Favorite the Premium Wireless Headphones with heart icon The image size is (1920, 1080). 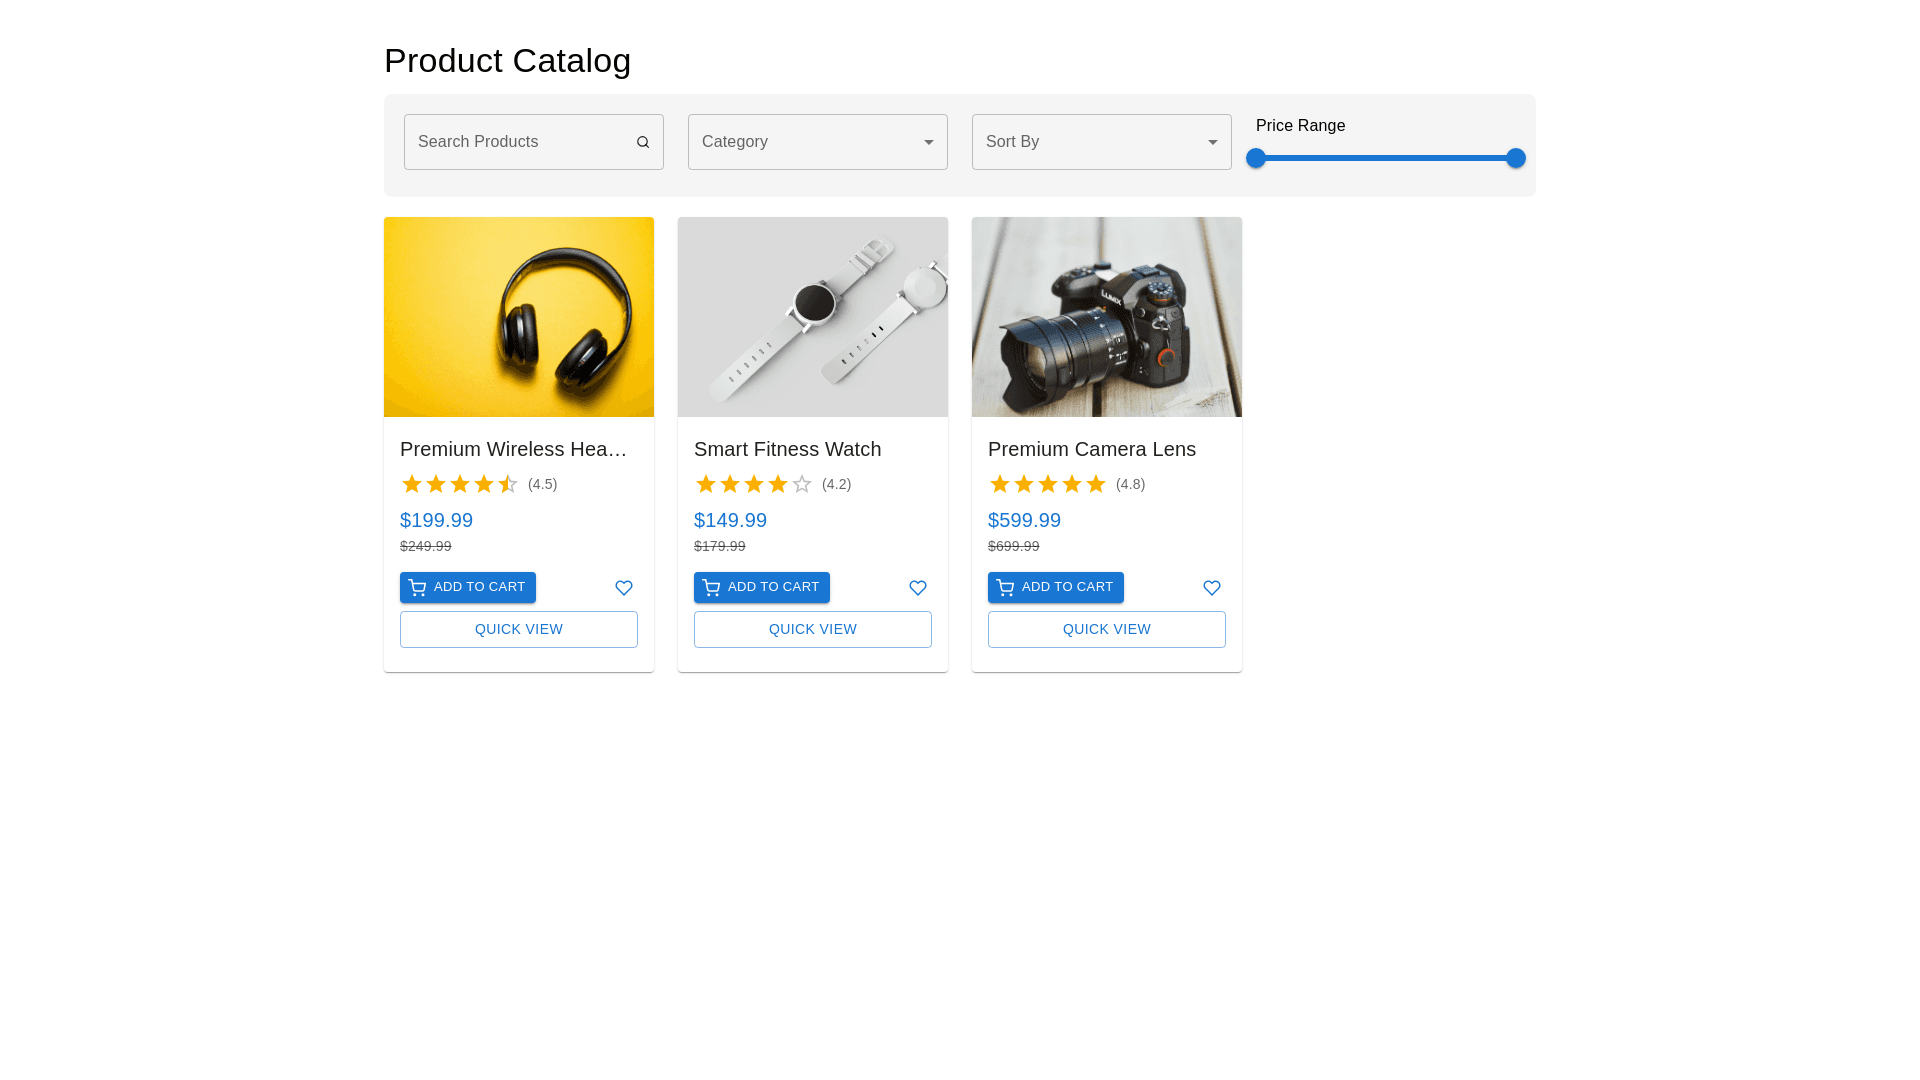[624, 588]
